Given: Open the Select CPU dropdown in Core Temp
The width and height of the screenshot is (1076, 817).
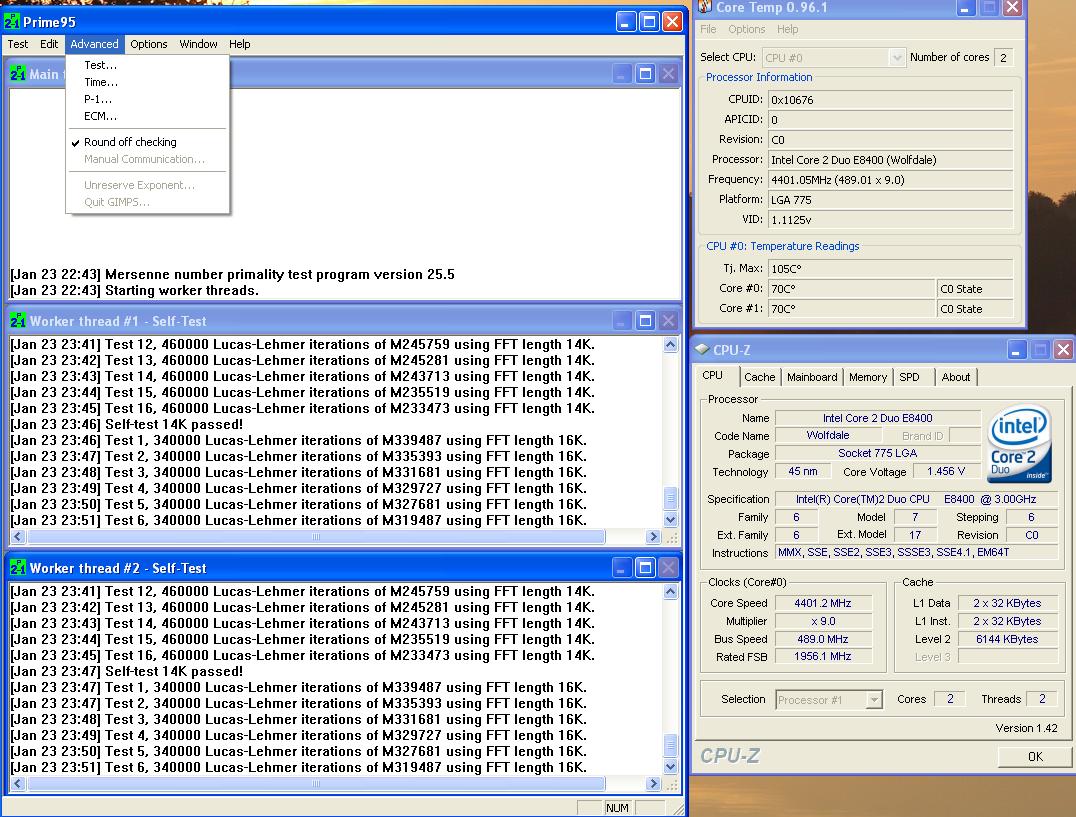Looking at the screenshot, I should pyautogui.click(x=896, y=58).
